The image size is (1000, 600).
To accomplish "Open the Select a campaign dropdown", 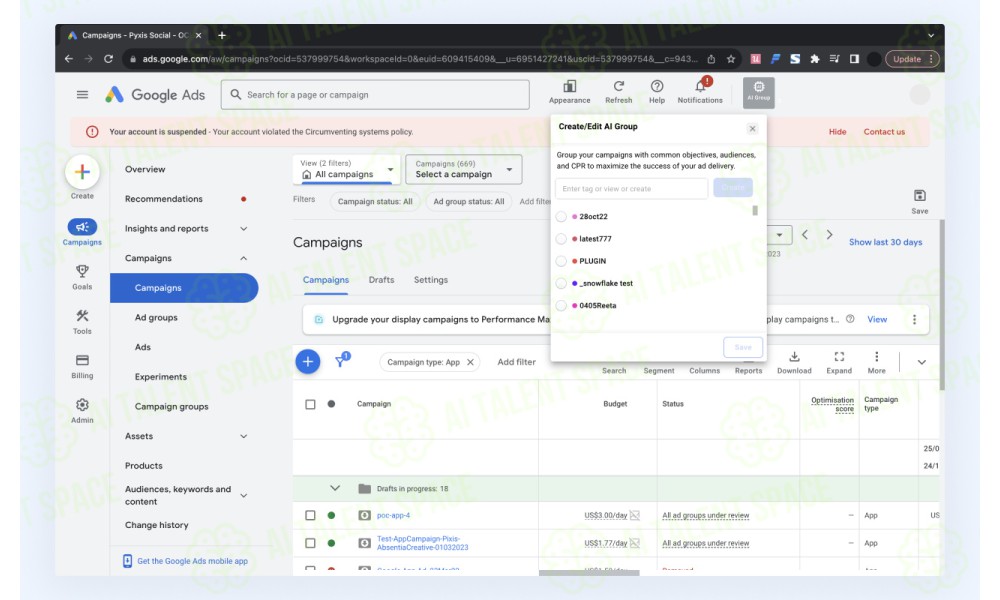I will (464, 170).
